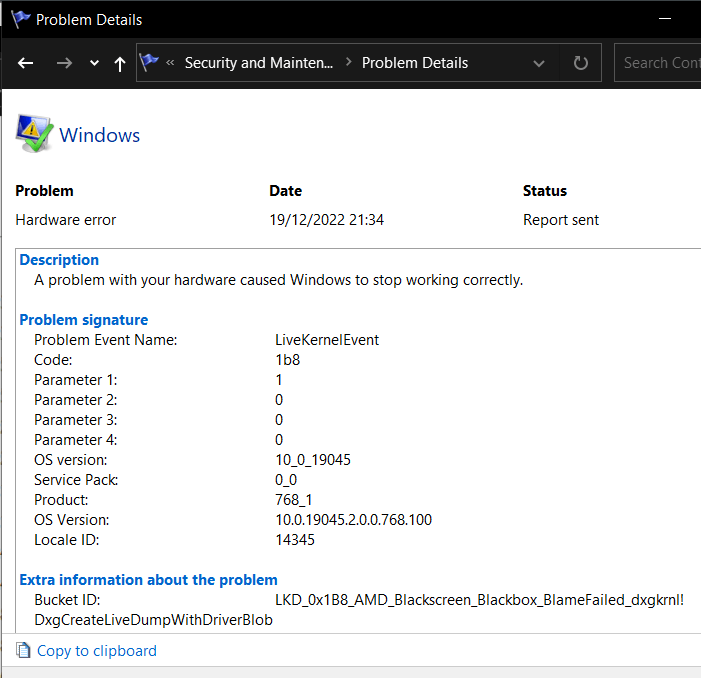Click the flag icon in the address bar

pos(149,62)
